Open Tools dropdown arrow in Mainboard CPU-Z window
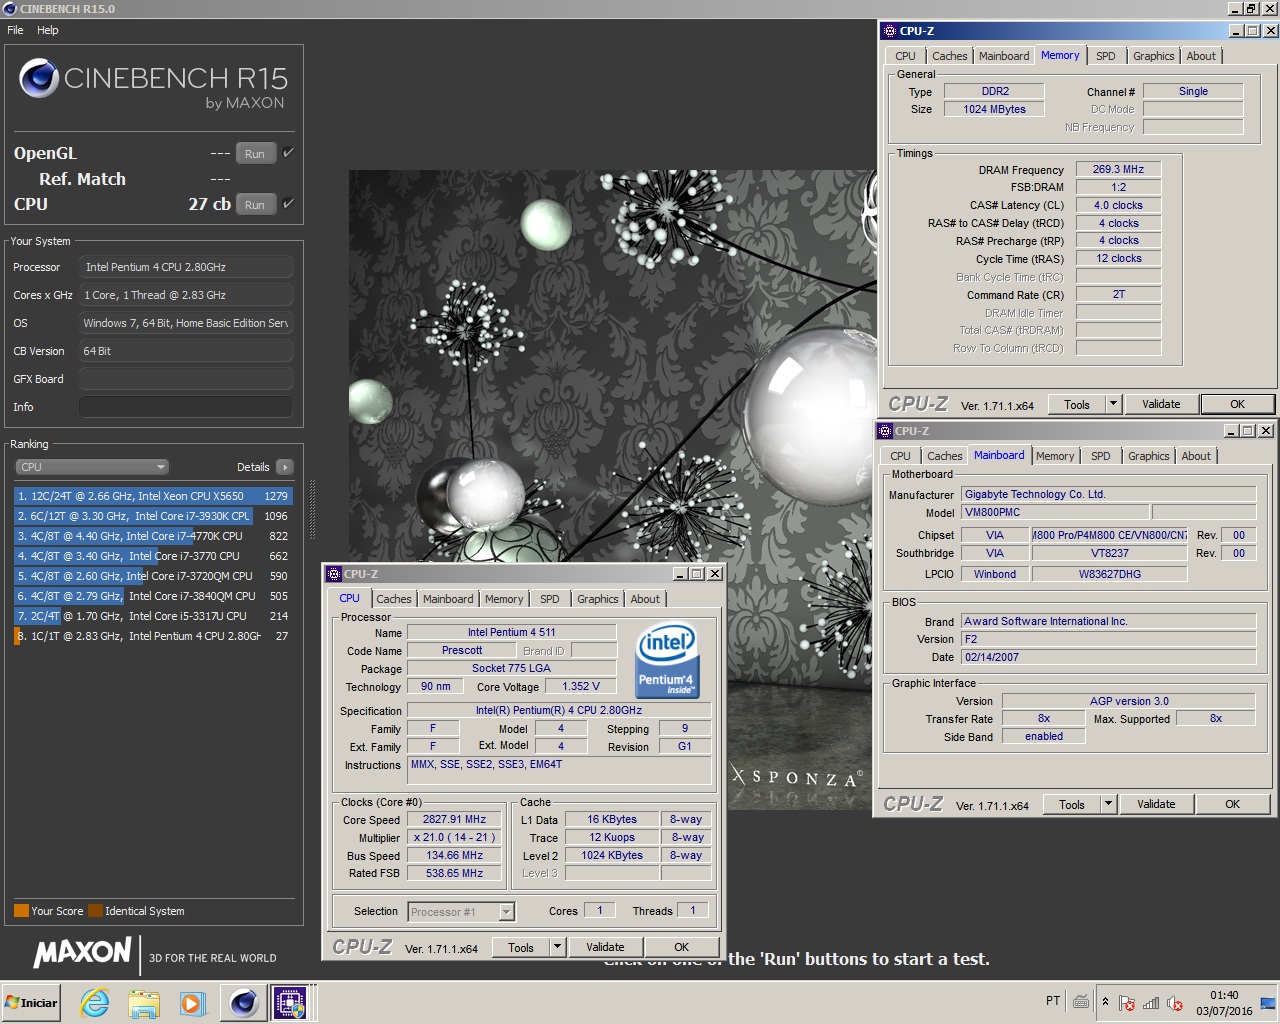Screen dimensions: 1280x1024 point(1109,804)
